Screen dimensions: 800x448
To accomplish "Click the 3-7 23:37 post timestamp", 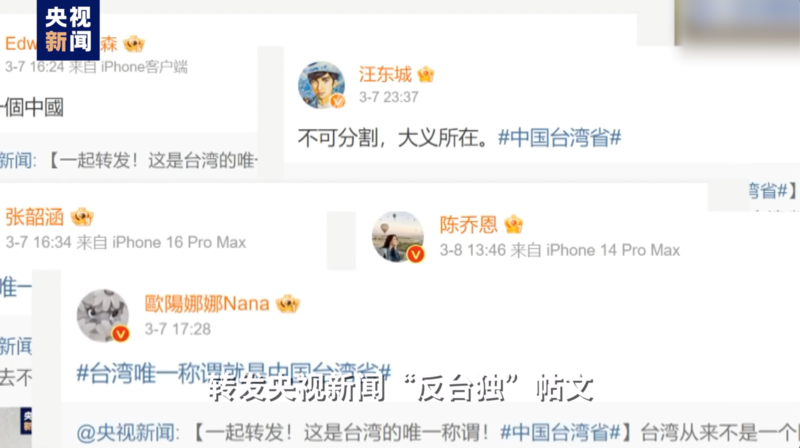I will [x=389, y=97].
